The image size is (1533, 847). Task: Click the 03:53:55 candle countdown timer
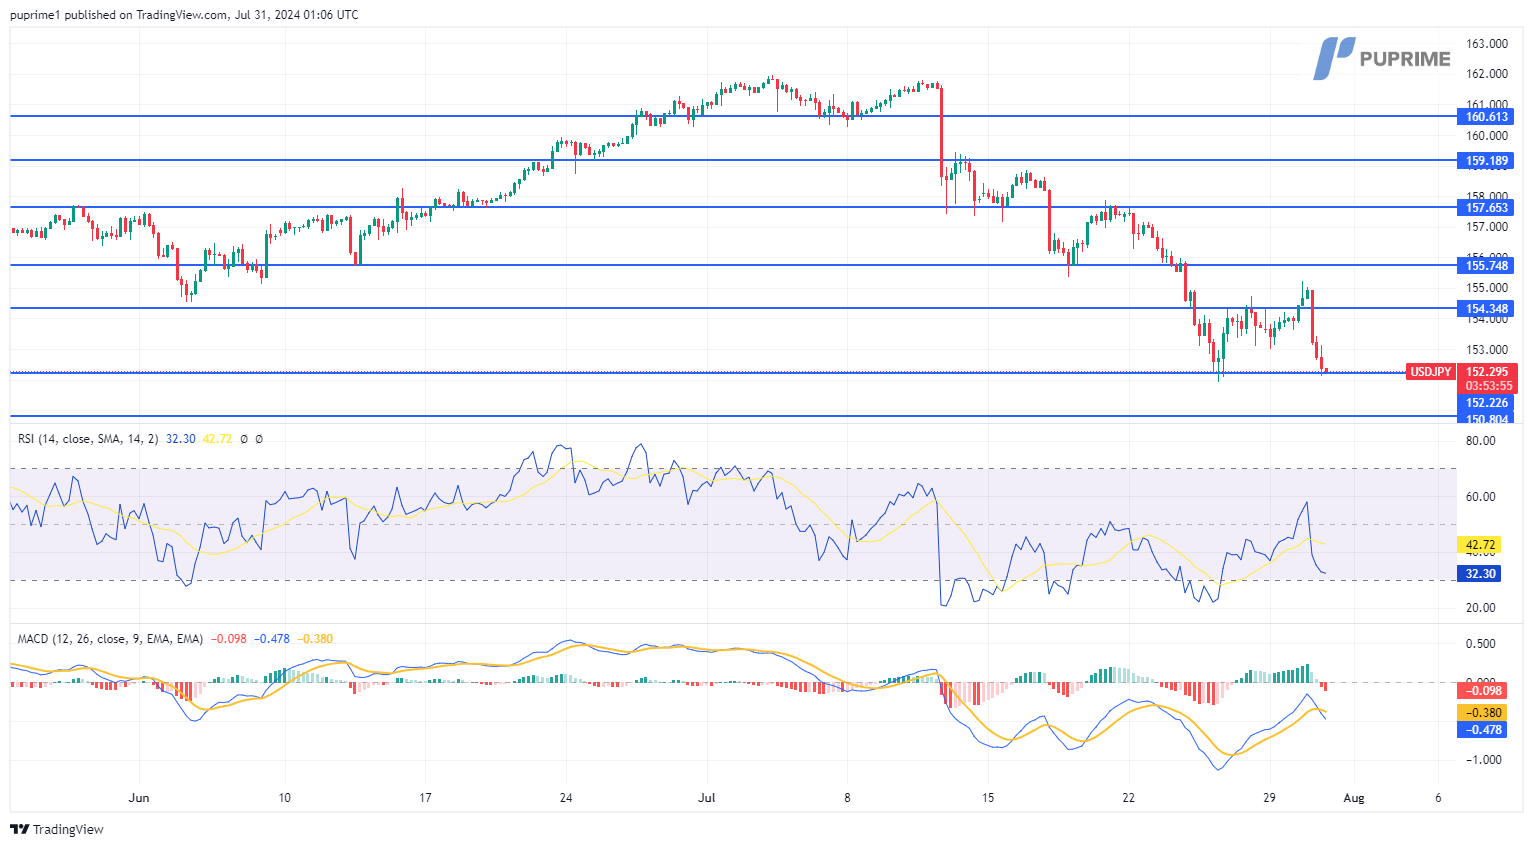pyautogui.click(x=1488, y=386)
